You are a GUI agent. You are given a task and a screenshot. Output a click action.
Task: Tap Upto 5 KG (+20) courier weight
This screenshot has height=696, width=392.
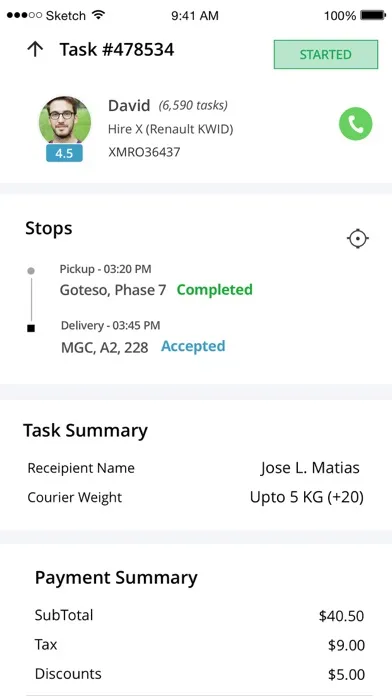307,497
